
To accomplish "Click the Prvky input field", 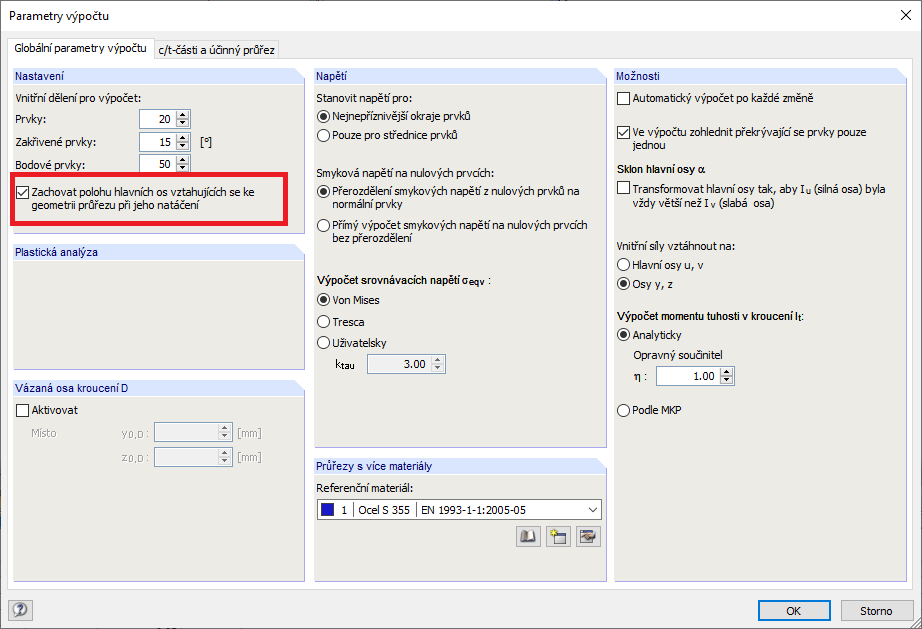I will pyautogui.click(x=158, y=119).
